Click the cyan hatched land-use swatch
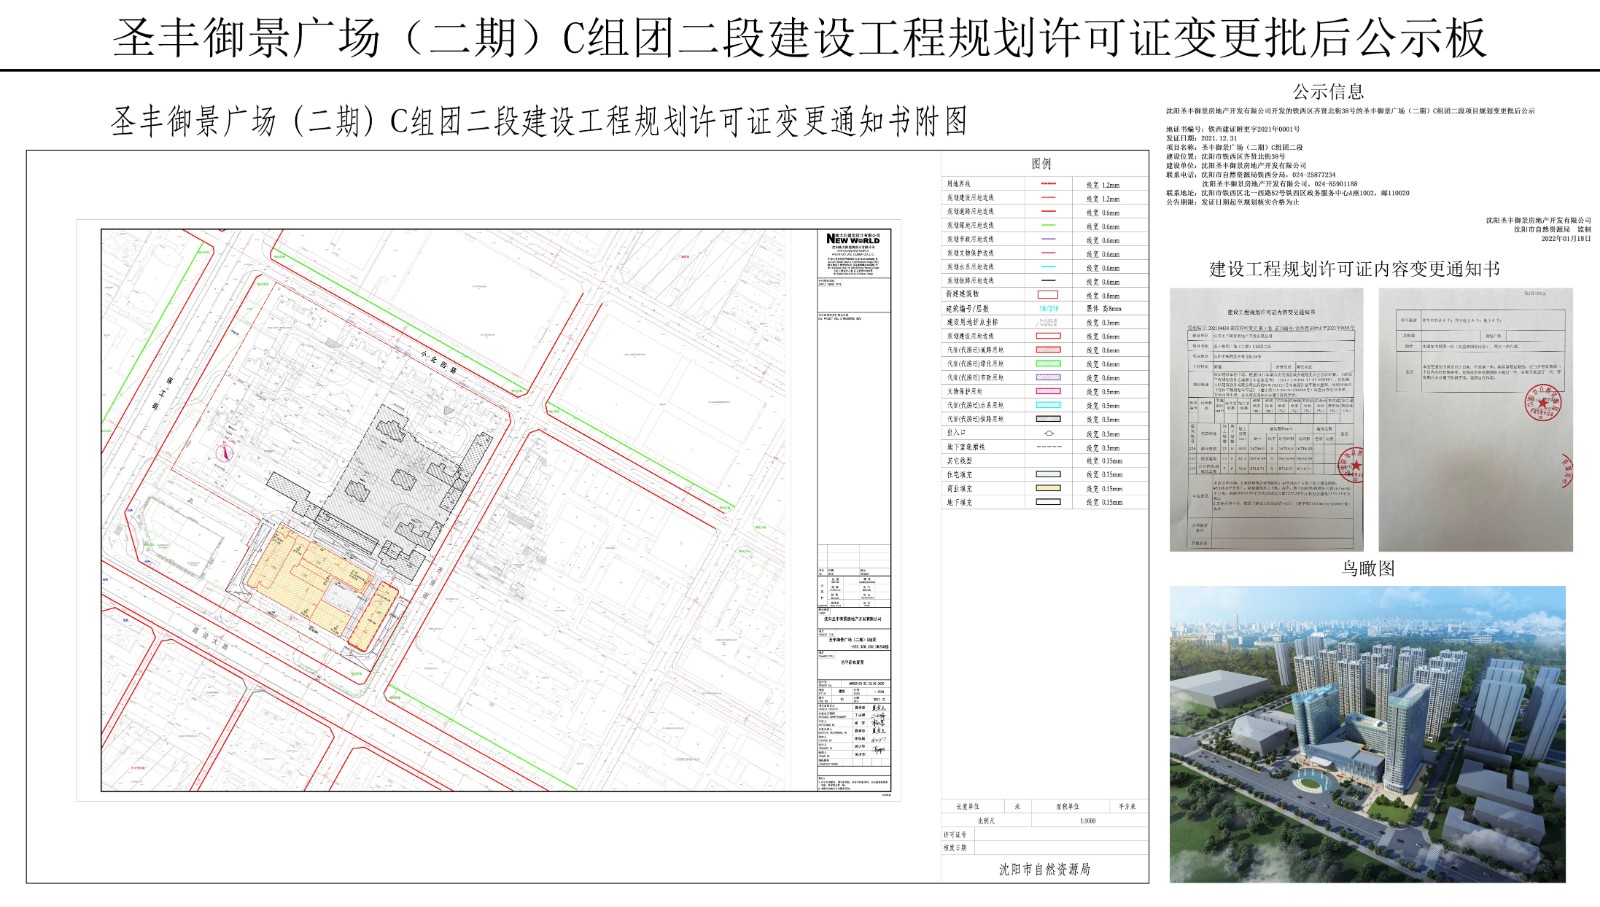1600x907 pixels. click(x=1048, y=405)
